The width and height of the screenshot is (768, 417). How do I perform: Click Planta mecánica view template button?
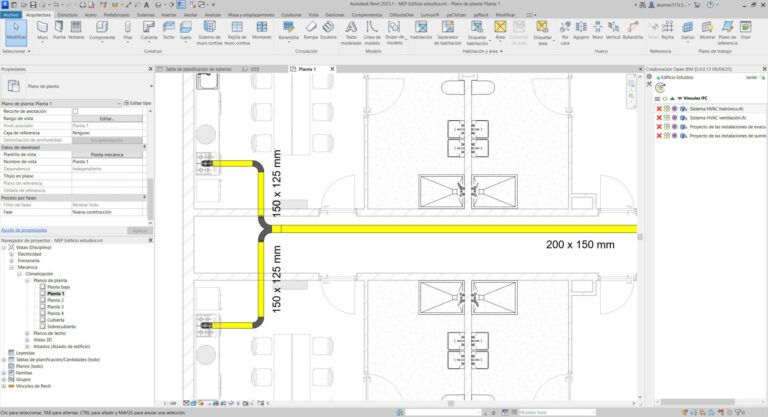[x=107, y=154]
